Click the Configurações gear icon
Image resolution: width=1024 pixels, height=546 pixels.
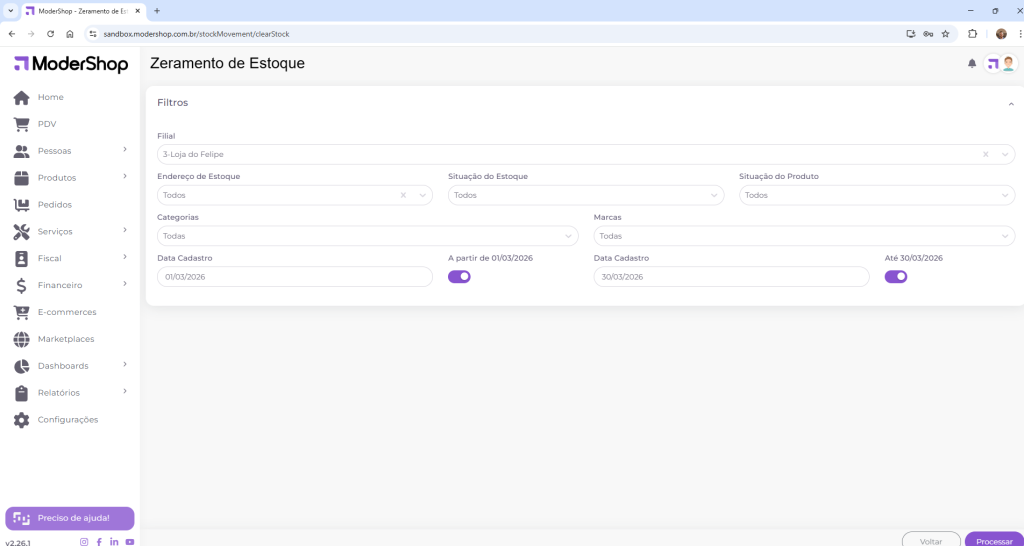21,420
